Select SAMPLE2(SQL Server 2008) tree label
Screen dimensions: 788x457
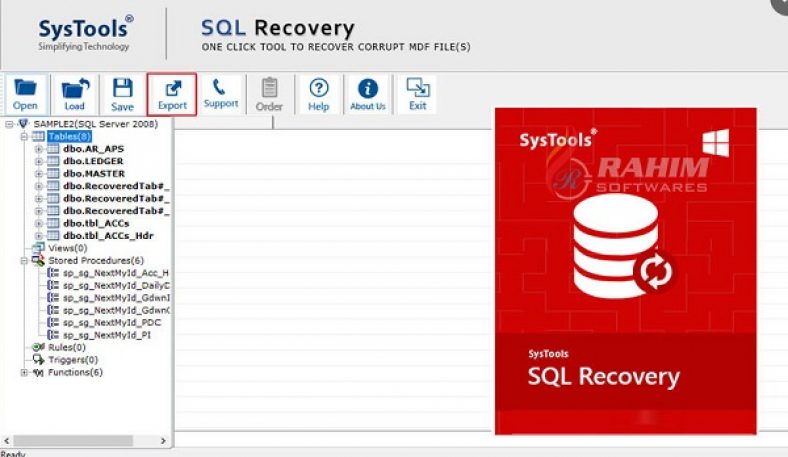(95, 124)
